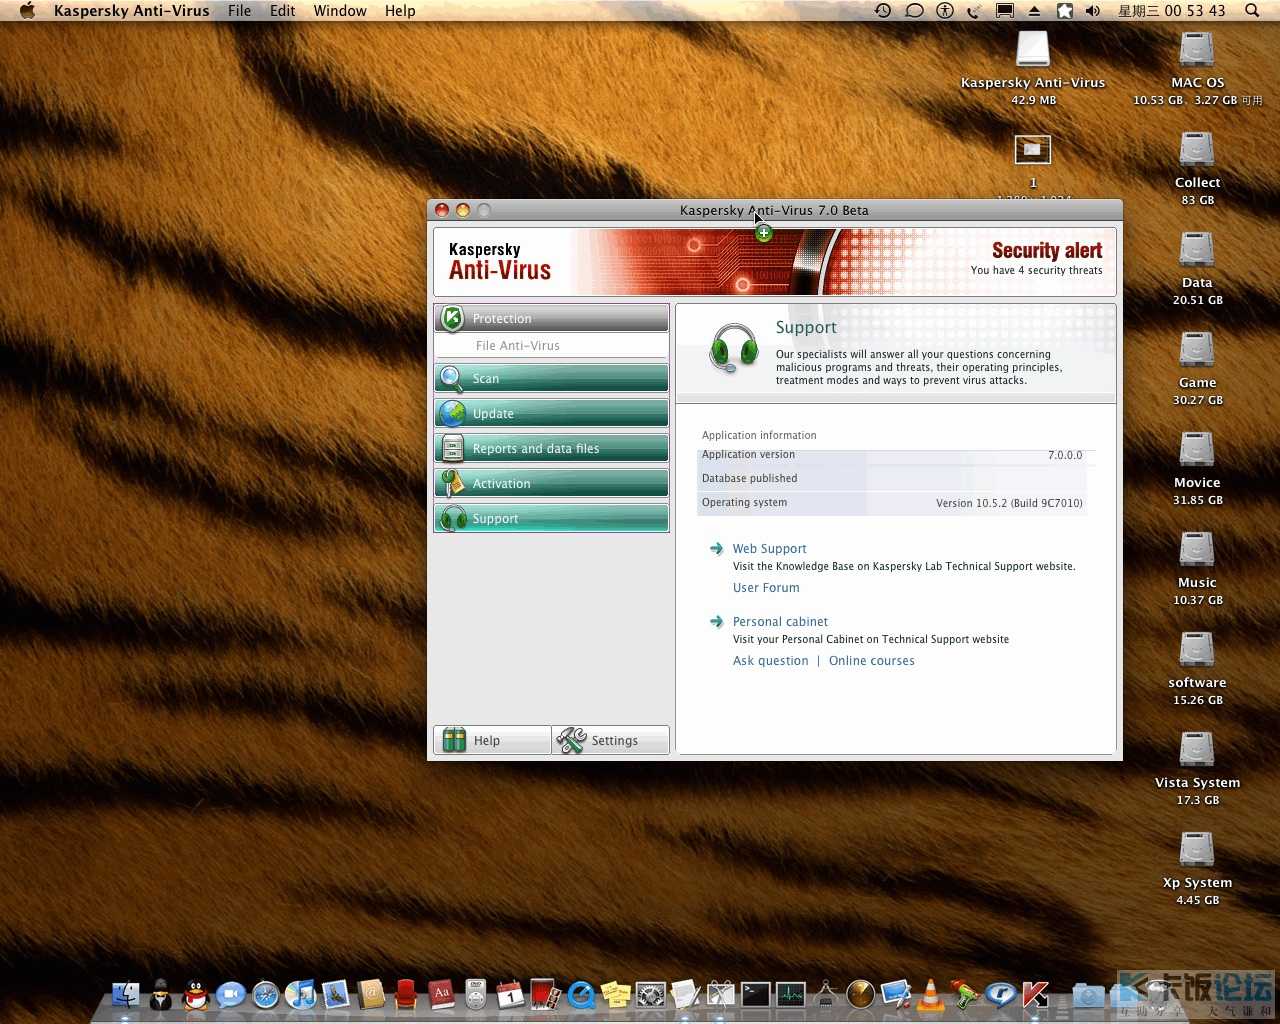Open QQ penguin app in dock
Image resolution: width=1280 pixels, height=1024 pixels.
[x=196, y=994]
